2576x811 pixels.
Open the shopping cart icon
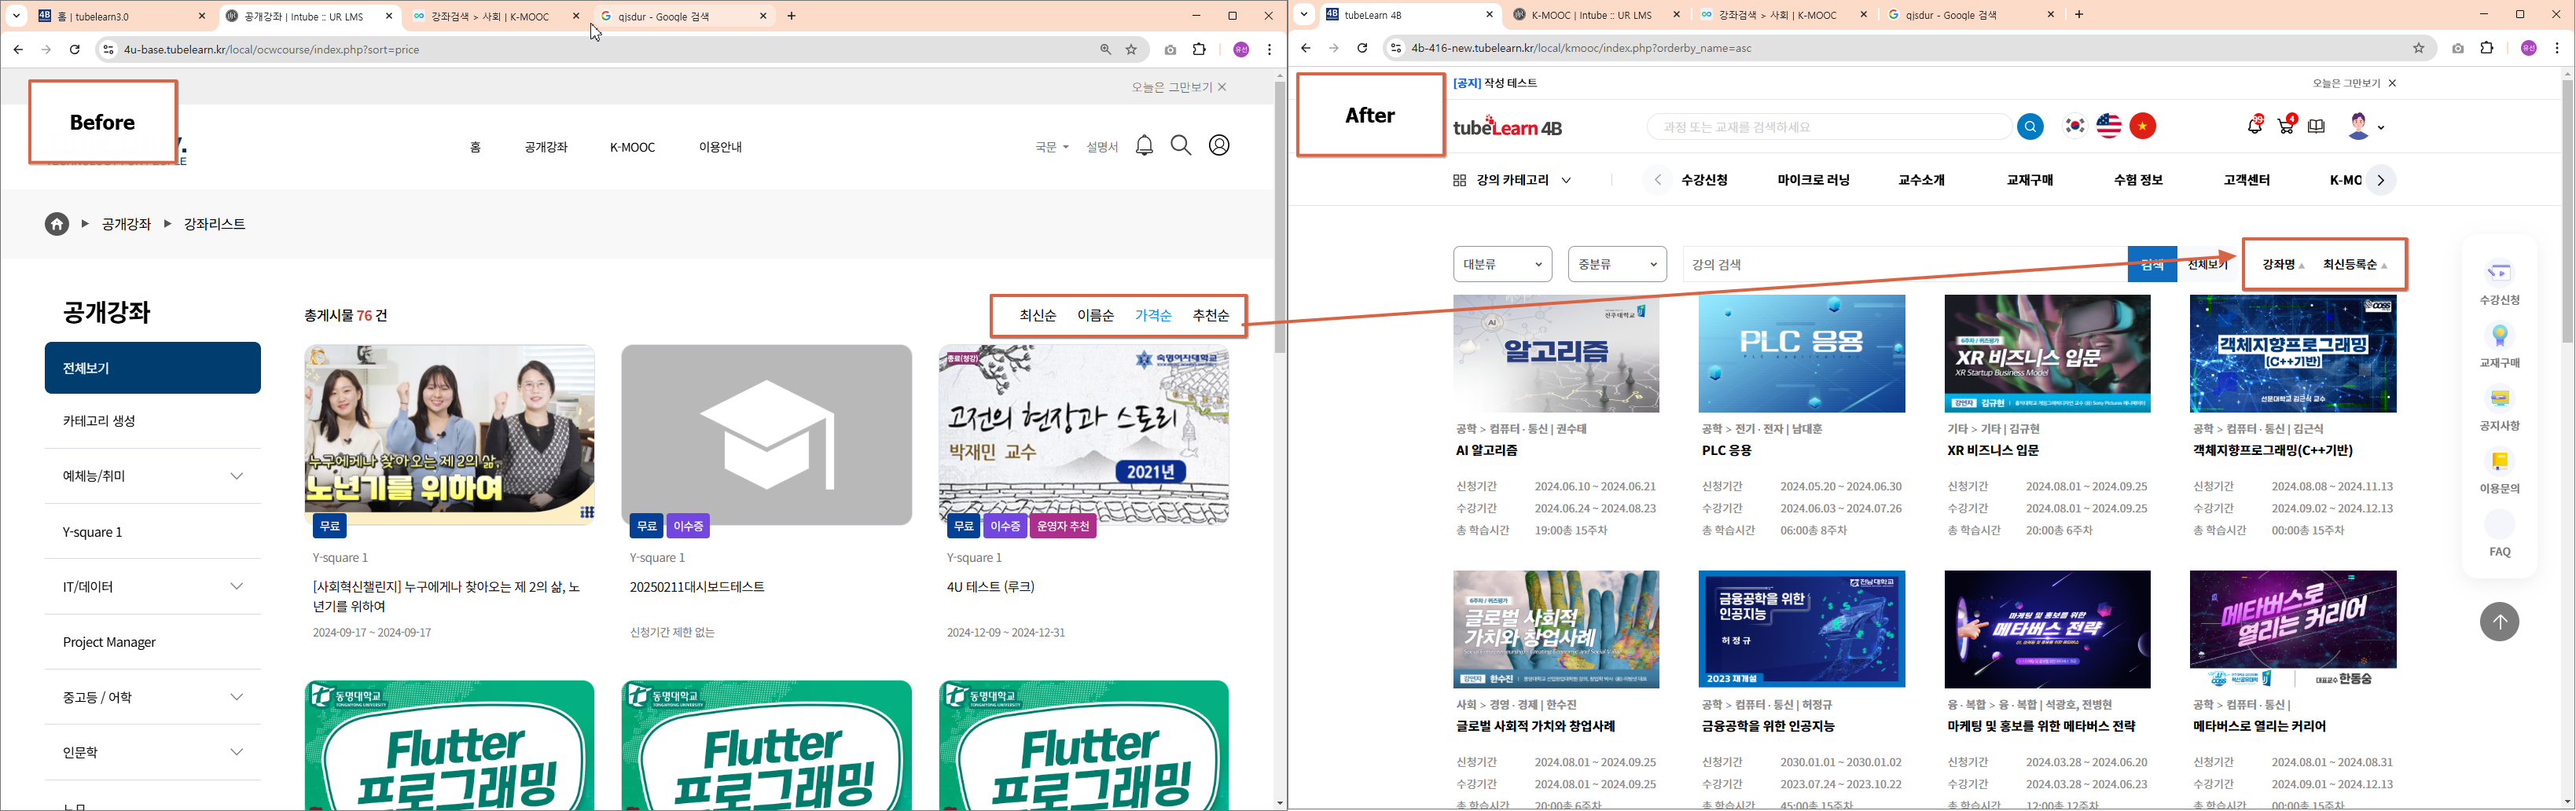click(x=2285, y=126)
